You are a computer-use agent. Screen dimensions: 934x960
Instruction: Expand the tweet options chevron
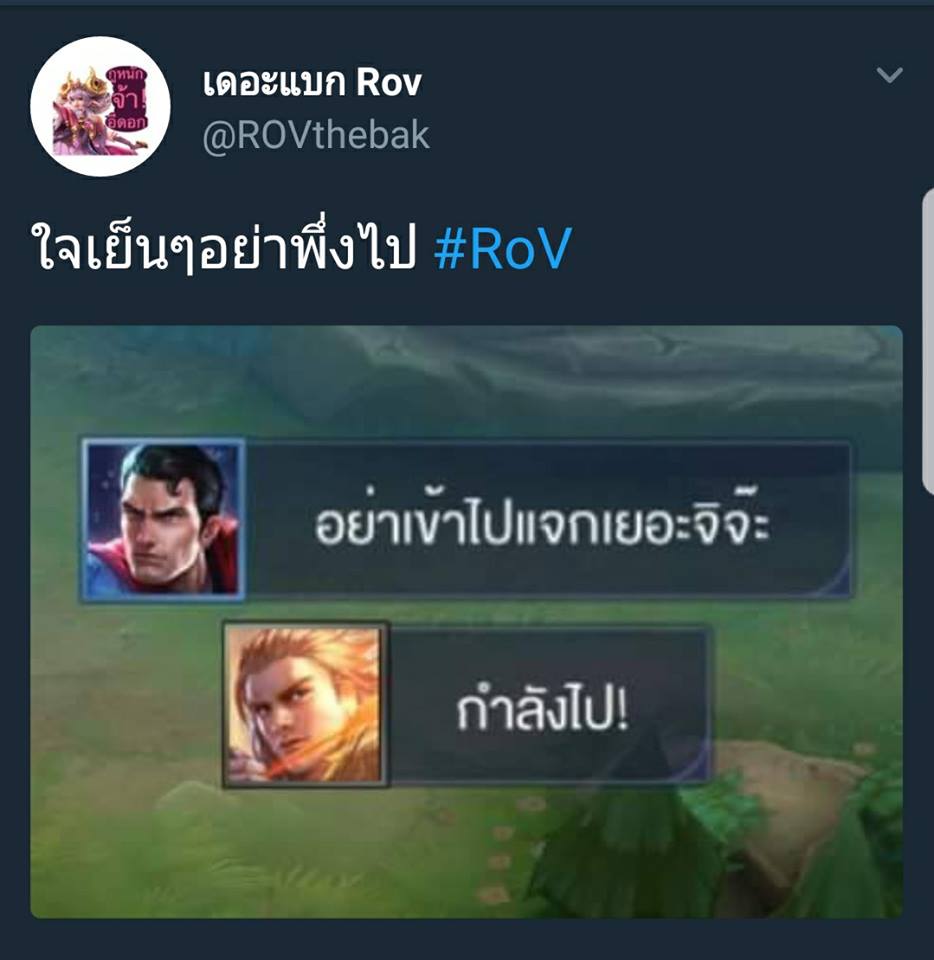[889, 75]
